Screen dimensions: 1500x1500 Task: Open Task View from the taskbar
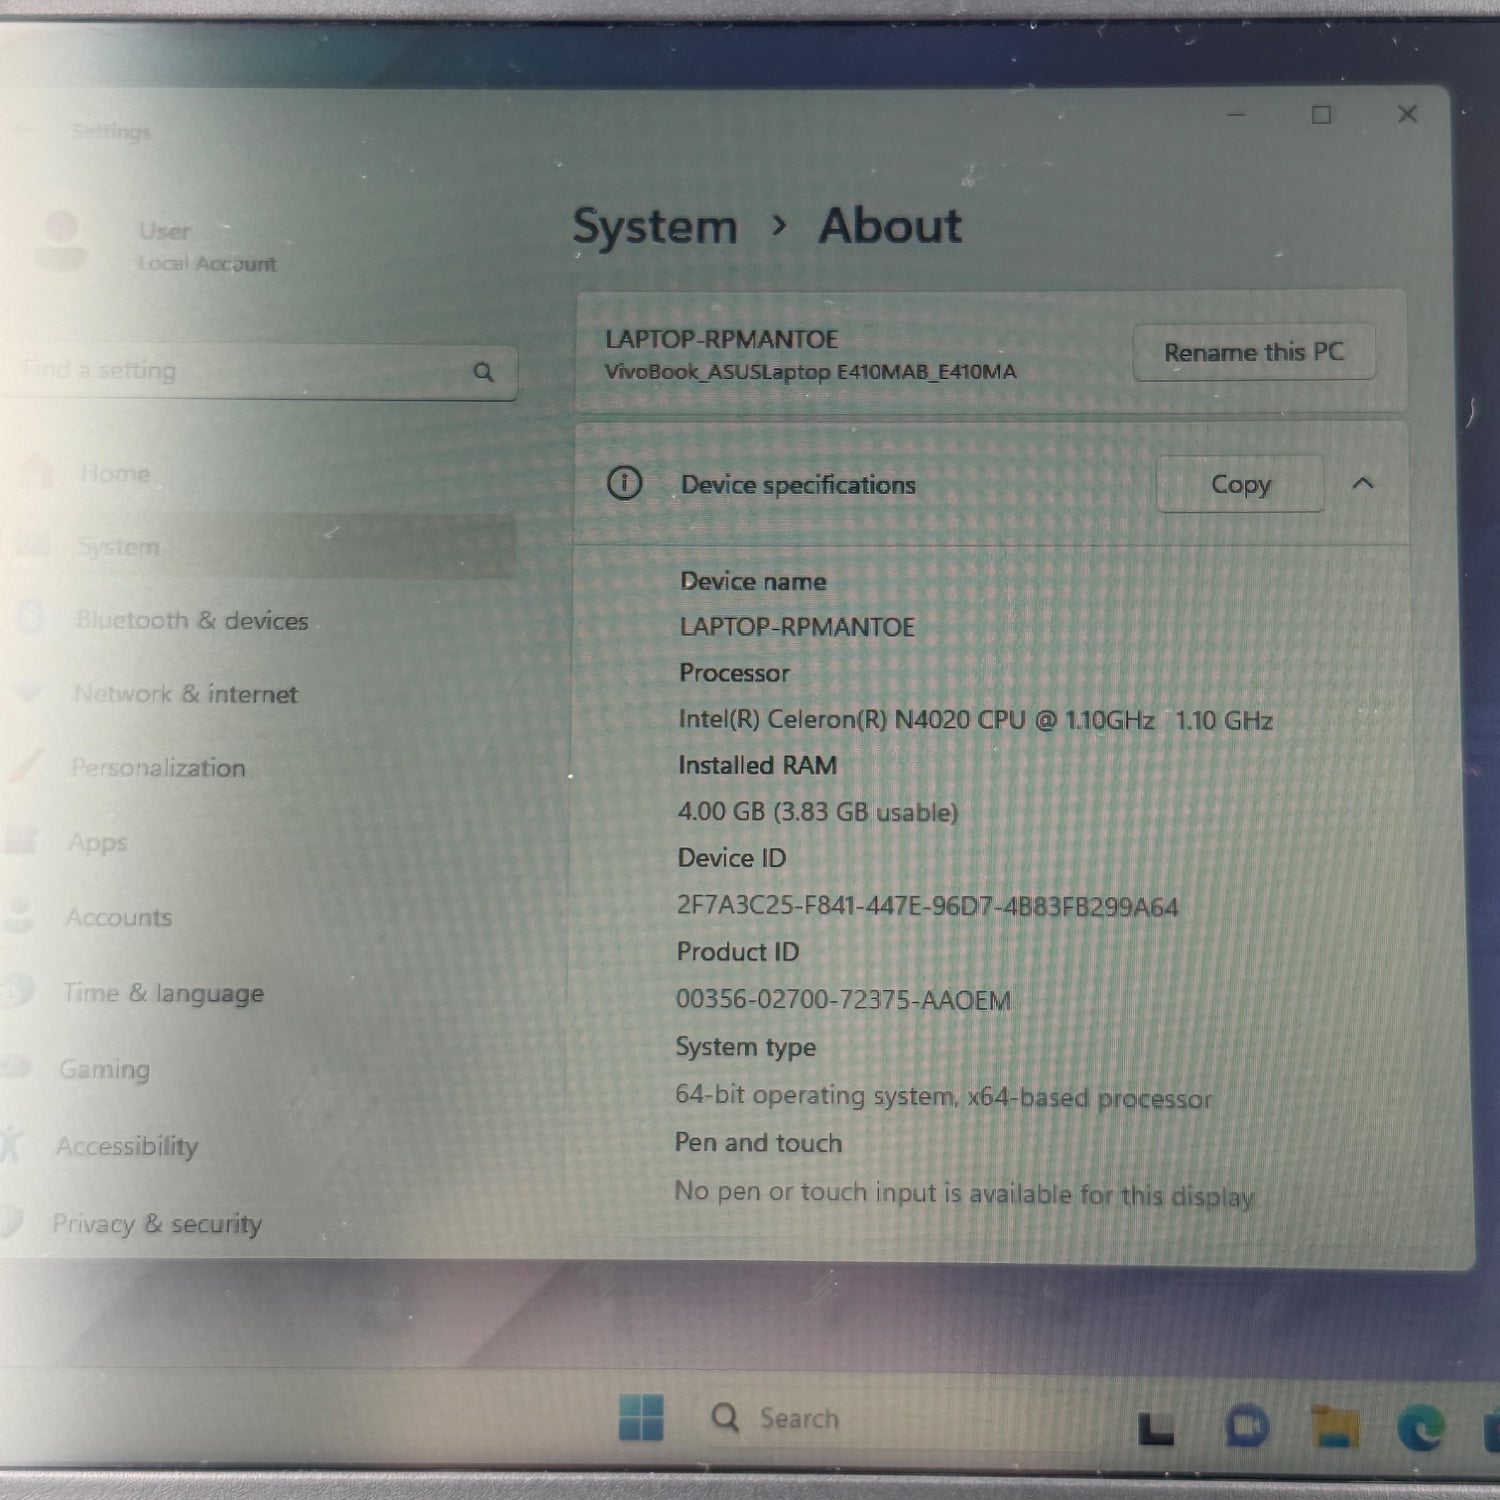click(1156, 1428)
